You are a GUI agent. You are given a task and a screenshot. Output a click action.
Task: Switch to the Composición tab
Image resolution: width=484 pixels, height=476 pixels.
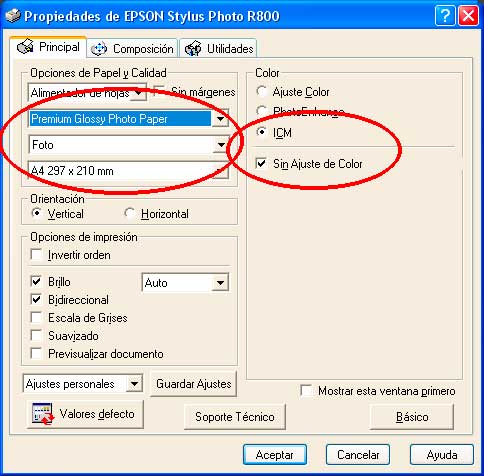[132, 49]
